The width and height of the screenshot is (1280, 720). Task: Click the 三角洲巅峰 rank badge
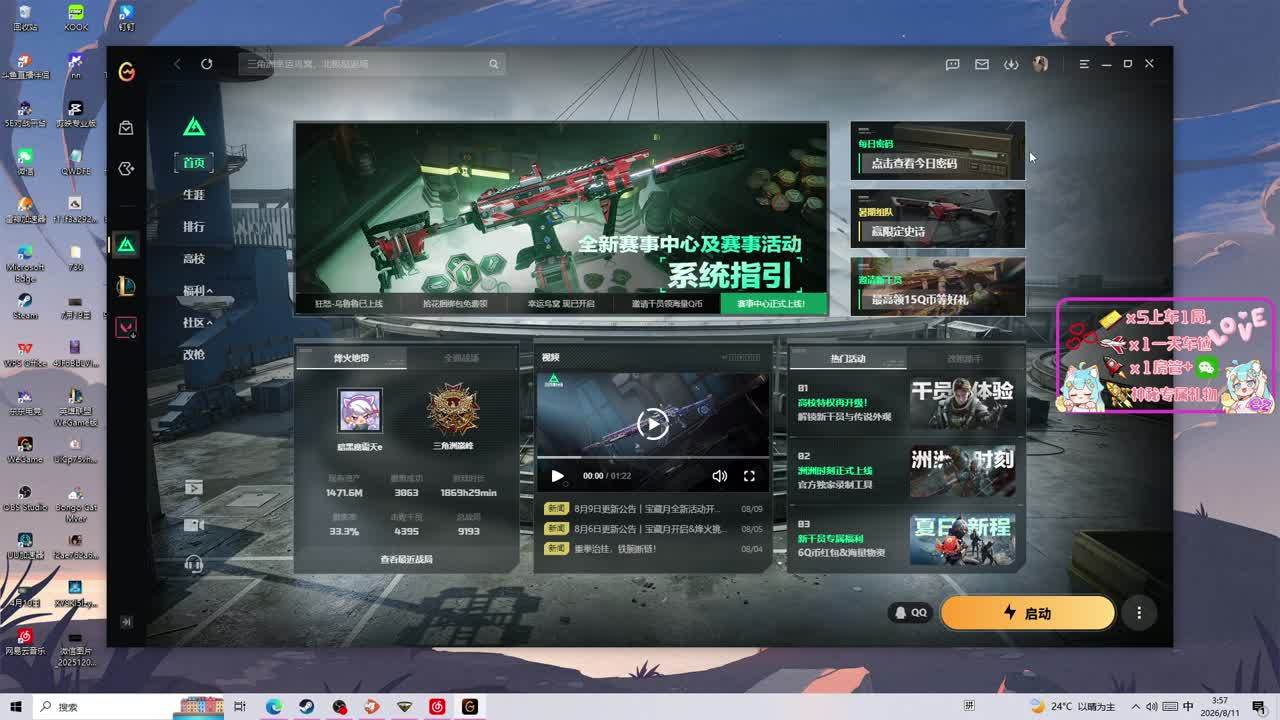tap(453, 410)
